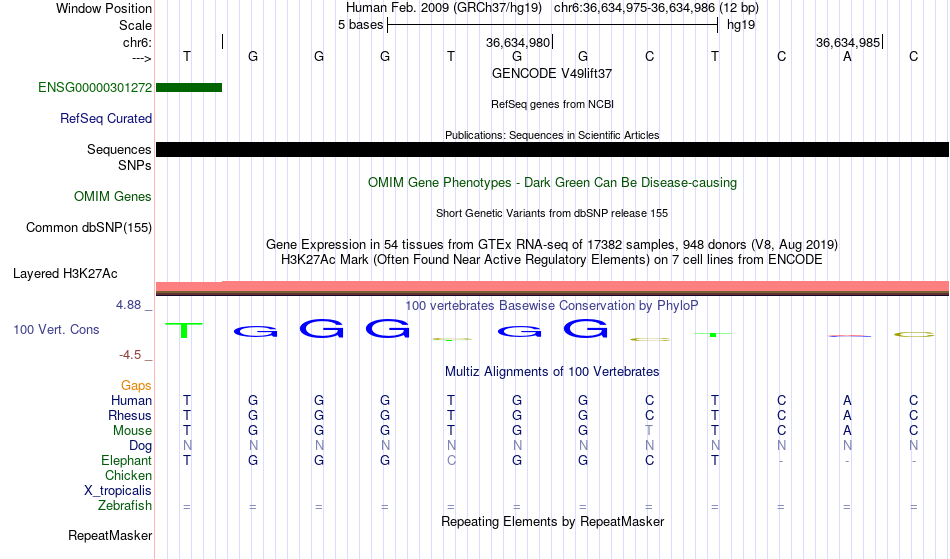Click the Multiz Alignments of 100 Vertebrates title
Screen dimensions: 950x559
[552, 372]
